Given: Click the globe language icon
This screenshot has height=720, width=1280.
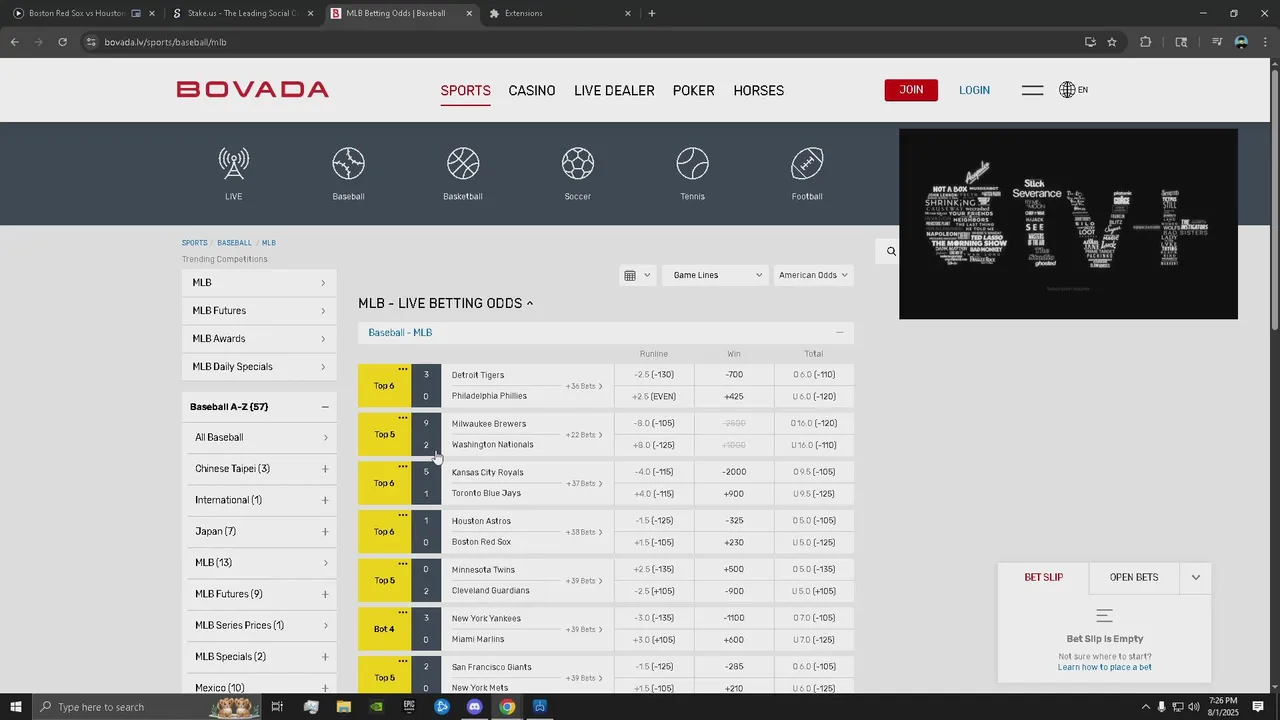Looking at the screenshot, I should click(1067, 90).
